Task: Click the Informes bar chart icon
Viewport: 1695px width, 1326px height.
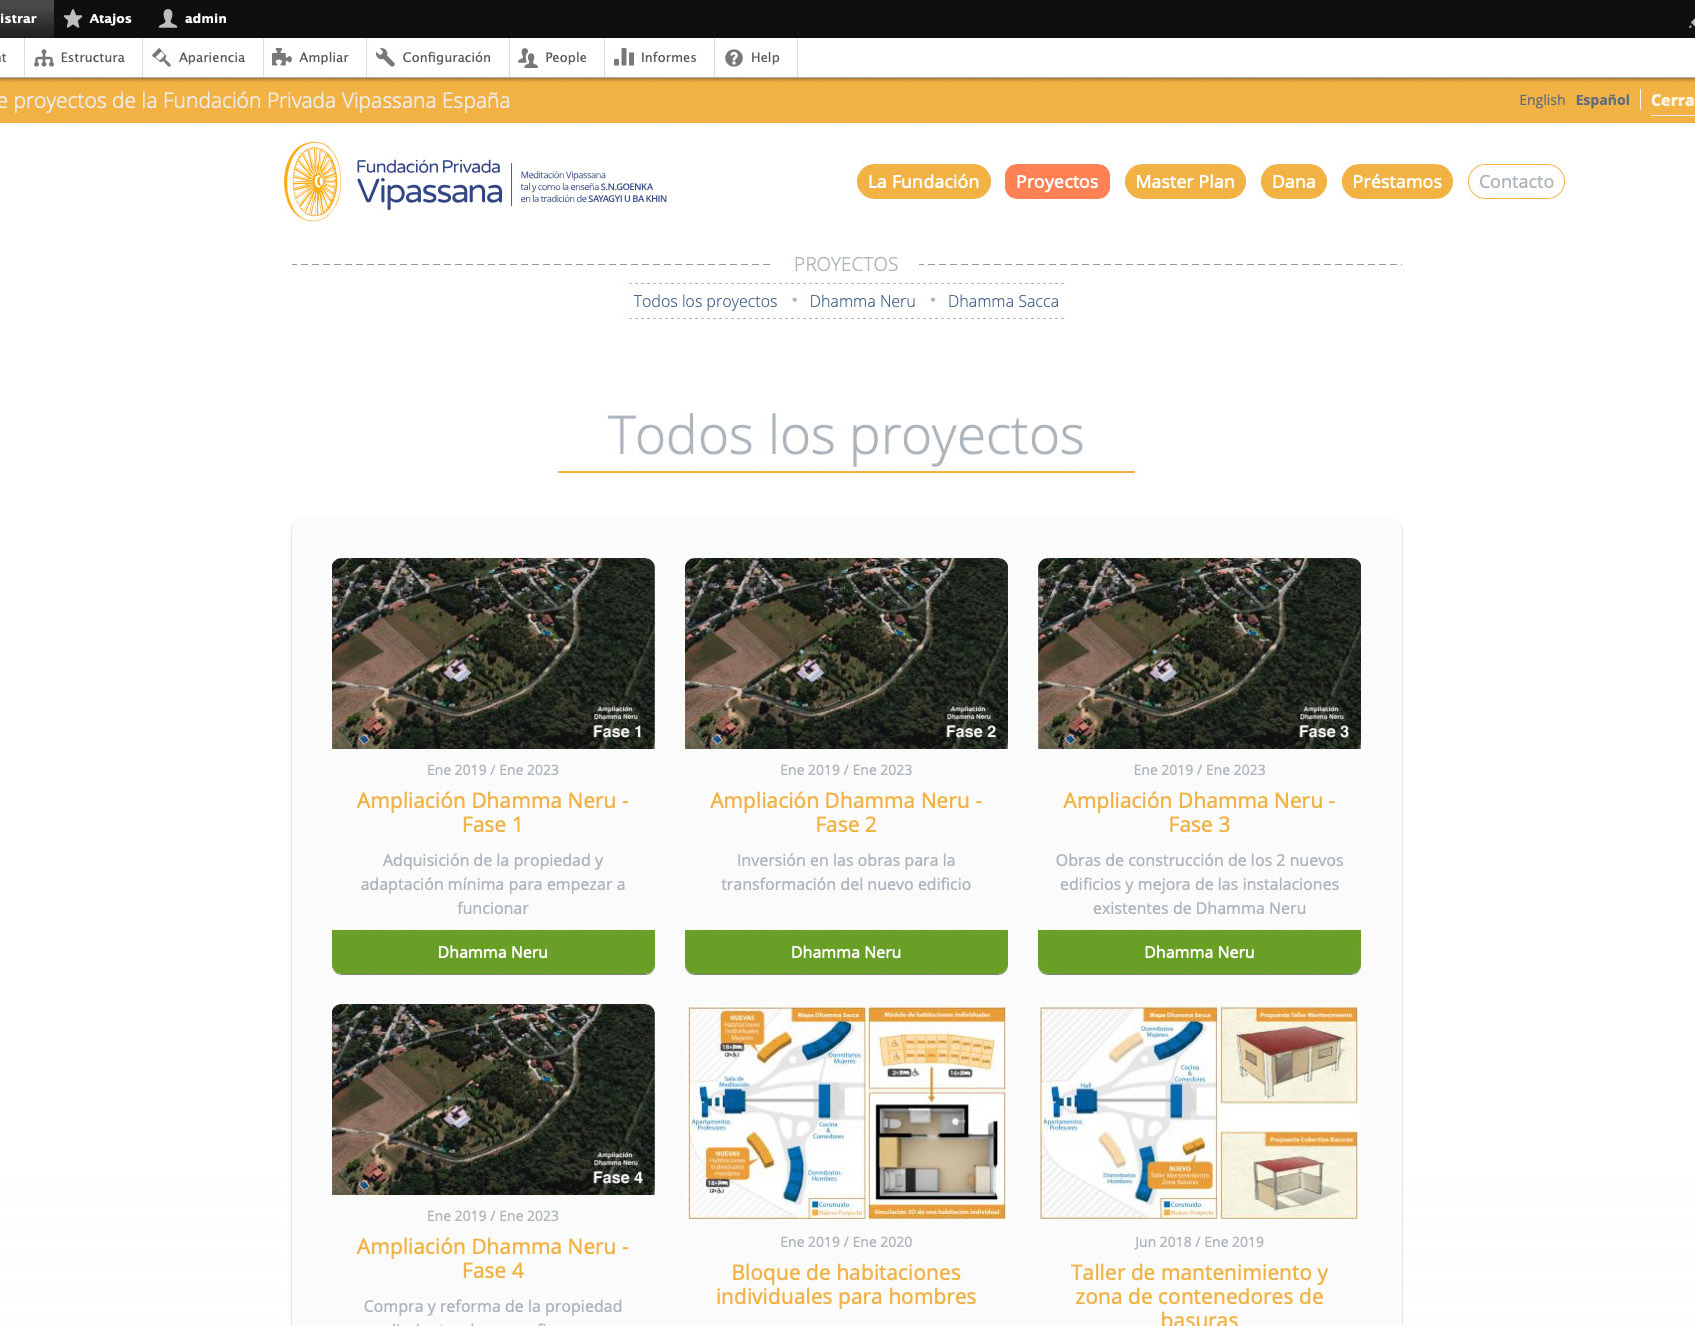Action: click(624, 58)
